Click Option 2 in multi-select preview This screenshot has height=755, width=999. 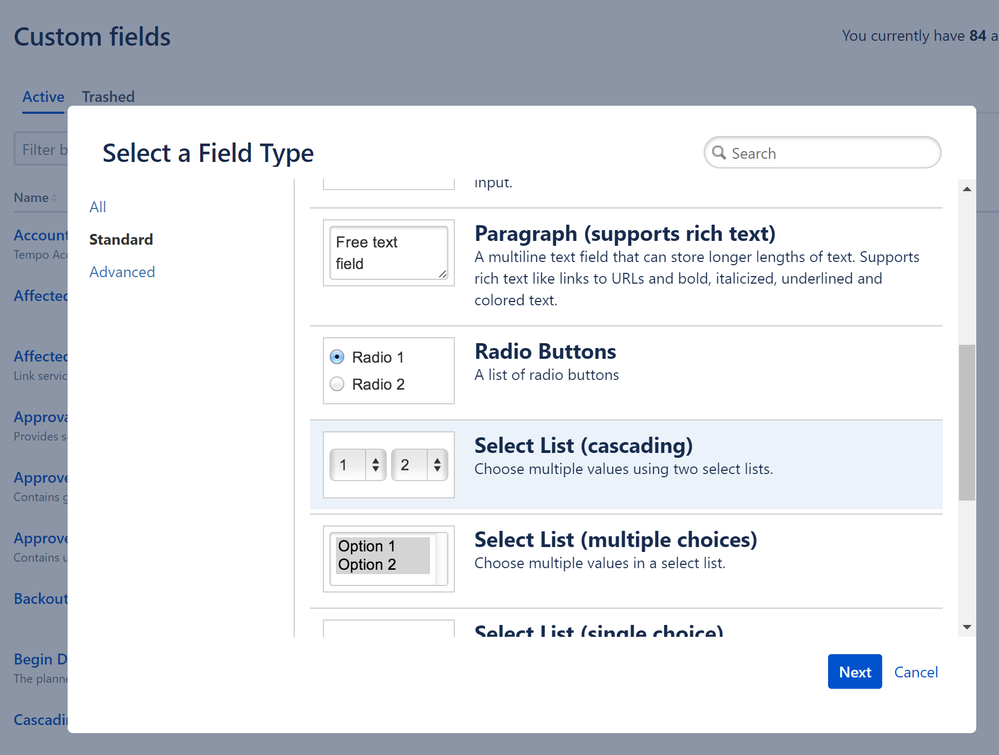tap(367, 564)
